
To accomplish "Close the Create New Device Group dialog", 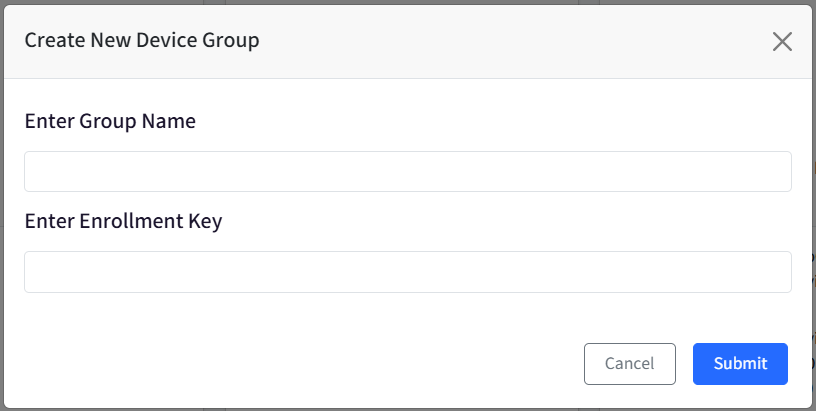I will (x=782, y=42).
